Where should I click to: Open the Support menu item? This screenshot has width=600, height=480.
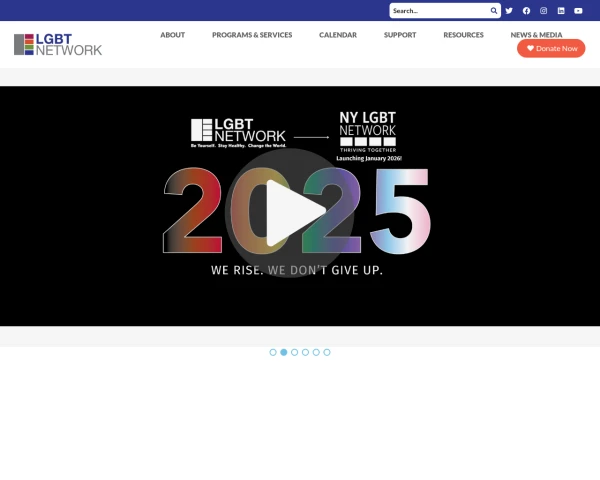(400, 35)
